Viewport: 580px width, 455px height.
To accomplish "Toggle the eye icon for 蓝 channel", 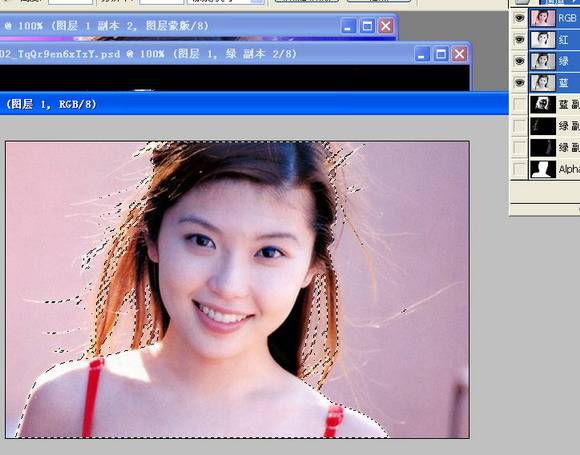I will 520,82.
